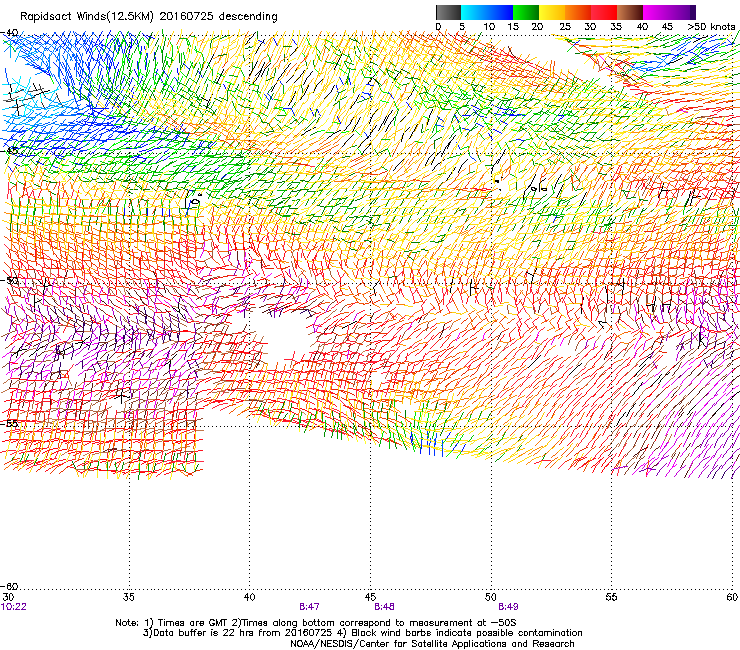This screenshot has height=650, width=740.
Task: Click the longitude axis label '45' above 8:48
Action: [370, 597]
